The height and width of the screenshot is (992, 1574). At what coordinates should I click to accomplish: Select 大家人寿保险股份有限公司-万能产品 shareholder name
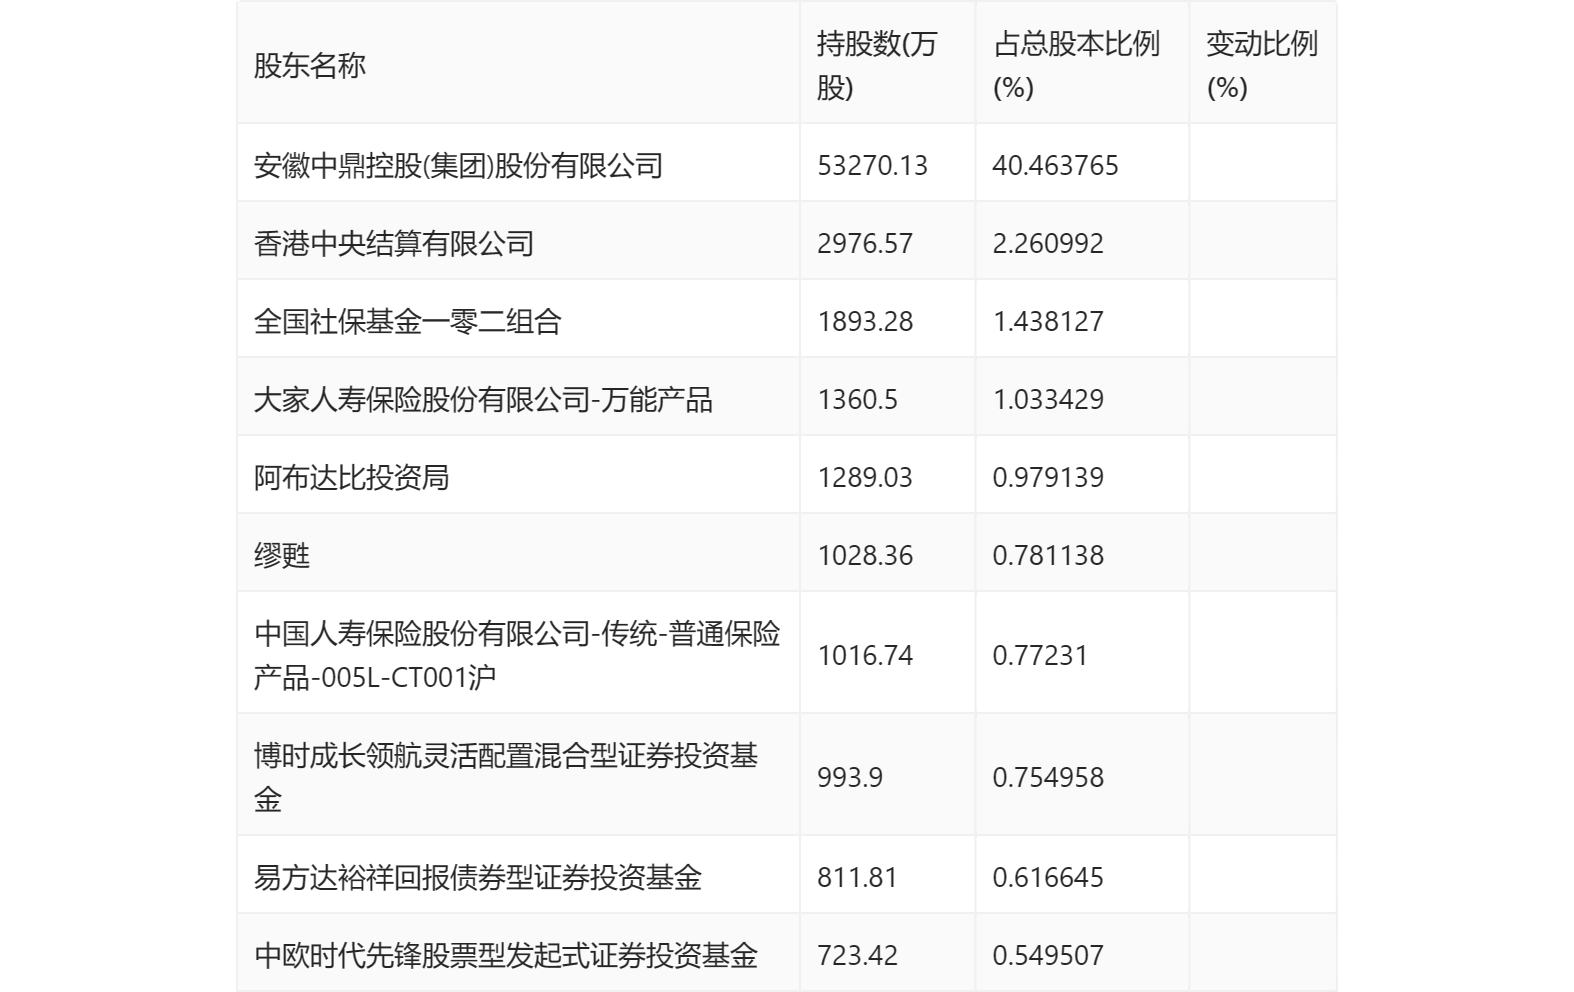[x=483, y=399]
